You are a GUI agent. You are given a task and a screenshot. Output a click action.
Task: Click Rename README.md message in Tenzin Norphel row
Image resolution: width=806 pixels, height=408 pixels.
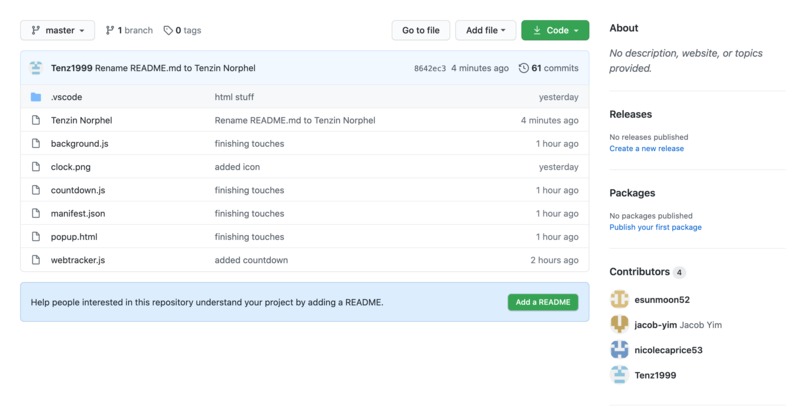295,120
